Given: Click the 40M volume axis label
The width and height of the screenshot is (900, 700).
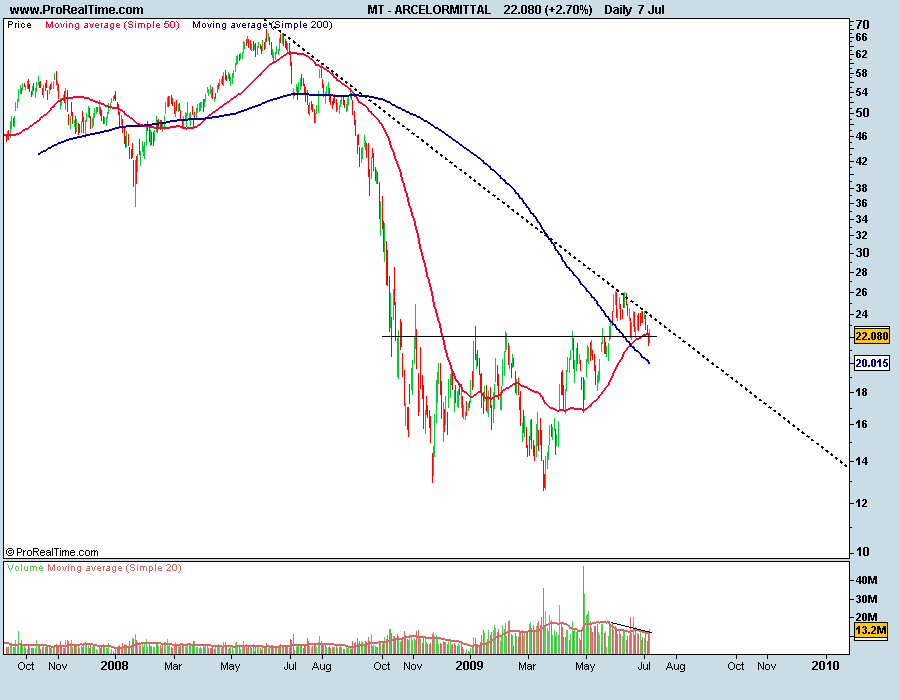Looking at the screenshot, I should 867,580.
